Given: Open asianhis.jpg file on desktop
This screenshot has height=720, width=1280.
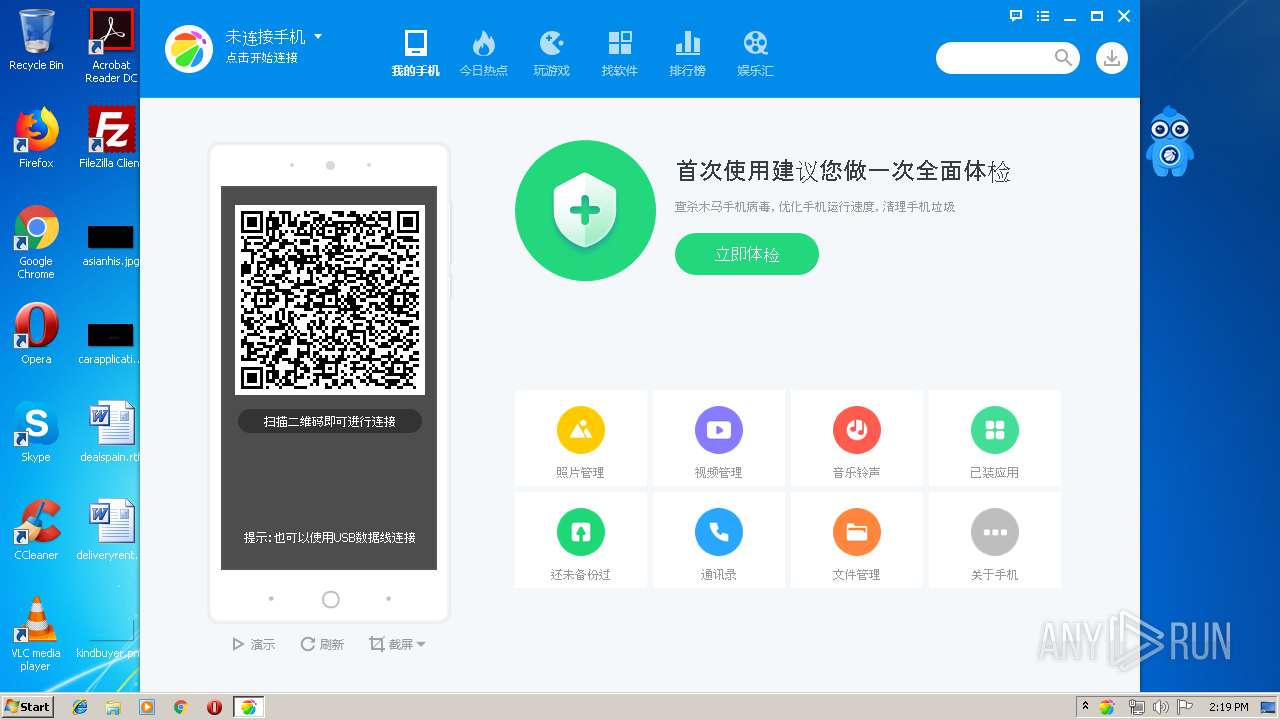Looking at the screenshot, I should point(111,246).
